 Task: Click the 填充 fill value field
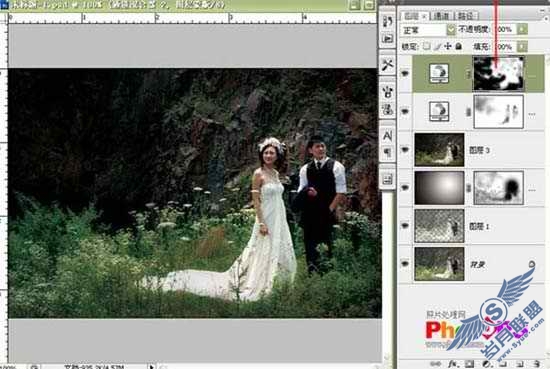tap(504, 46)
